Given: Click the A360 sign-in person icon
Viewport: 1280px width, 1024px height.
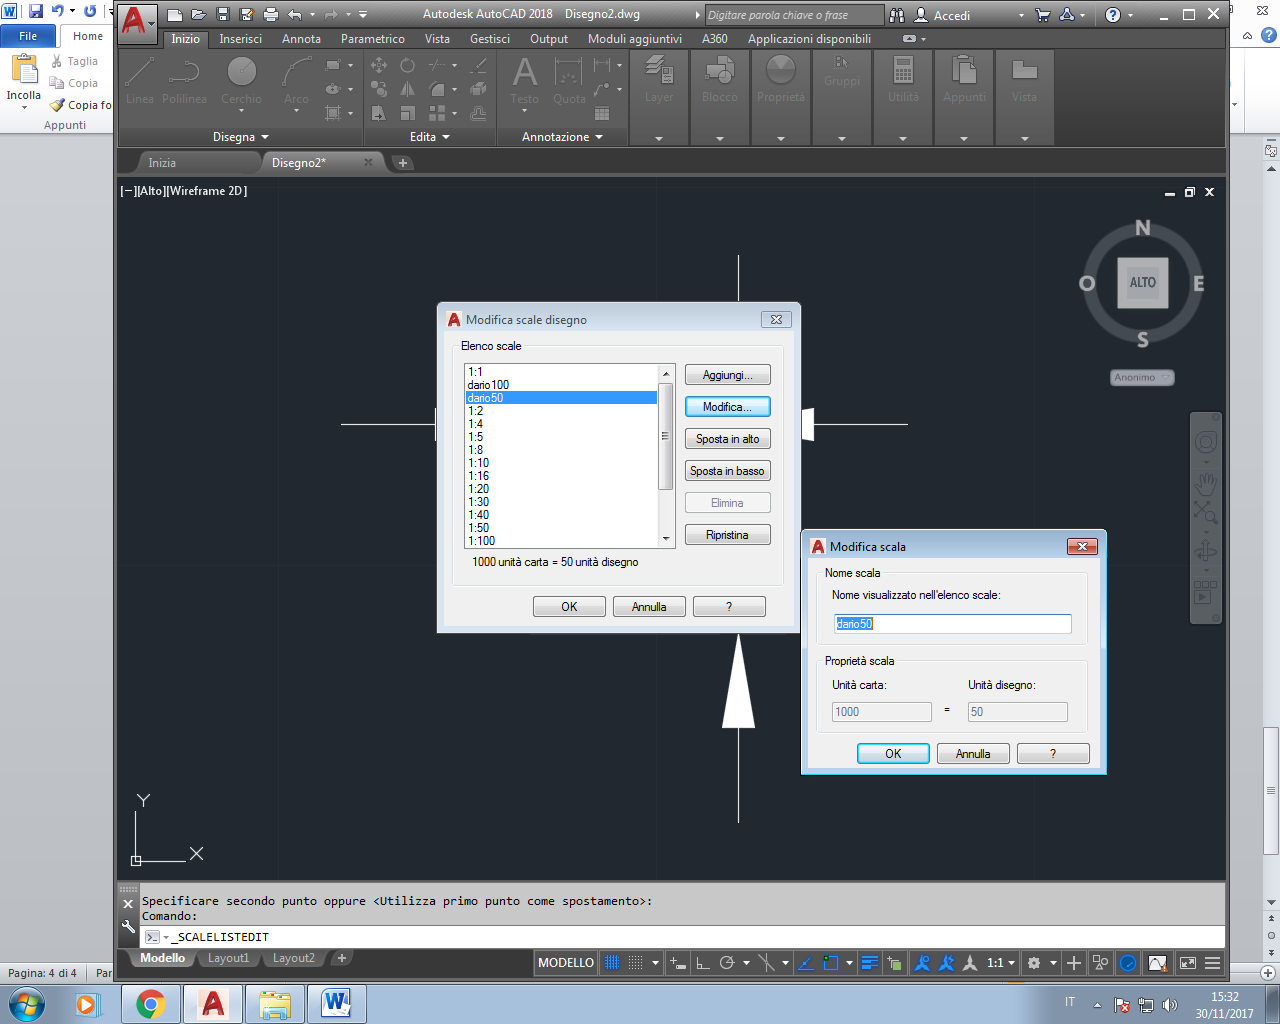Looking at the screenshot, I should coord(921,15).
